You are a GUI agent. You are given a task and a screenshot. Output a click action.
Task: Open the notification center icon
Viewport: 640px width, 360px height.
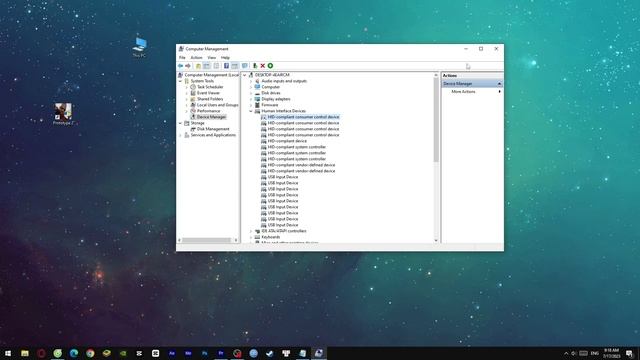pyautogui.click(x=629, y=353)
